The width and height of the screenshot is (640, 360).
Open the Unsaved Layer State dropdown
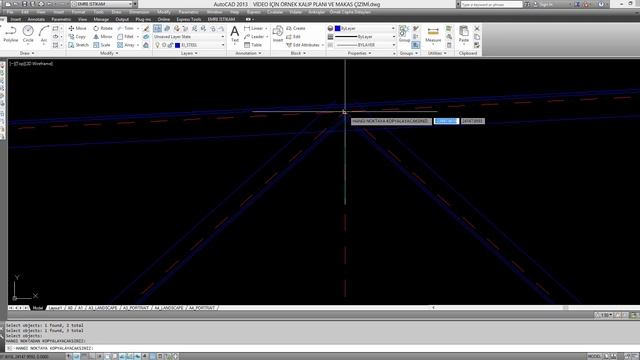tap(189, 37)
